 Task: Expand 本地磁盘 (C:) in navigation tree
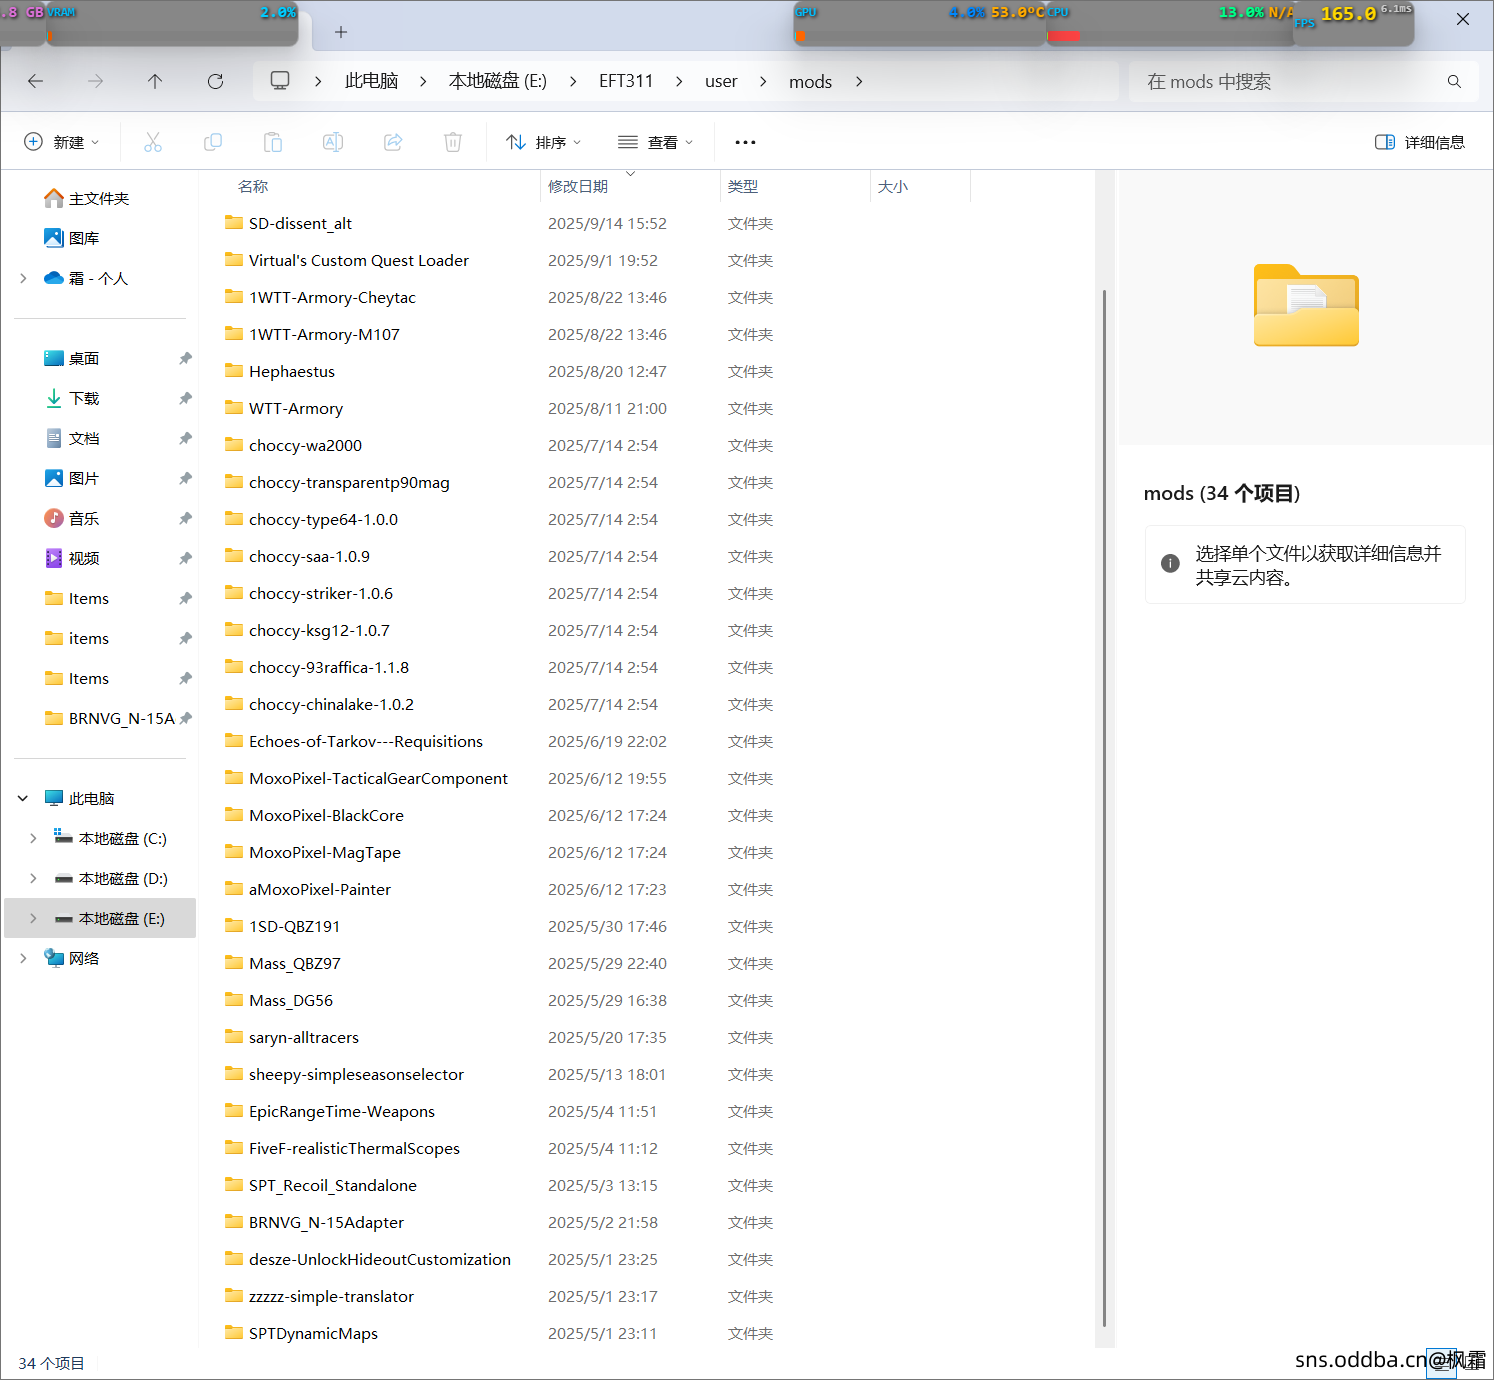[x=33, y=838]
